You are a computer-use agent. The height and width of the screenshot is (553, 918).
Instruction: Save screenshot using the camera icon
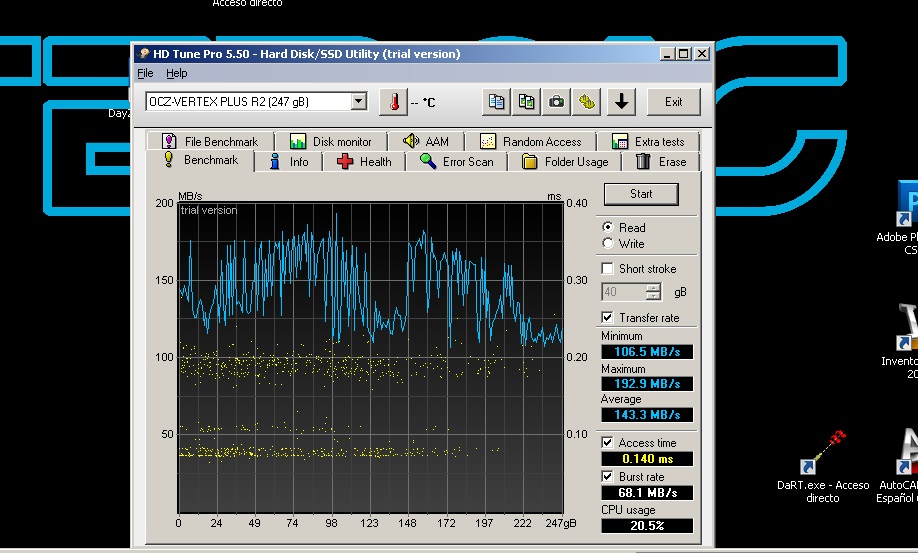pos(556,101)
